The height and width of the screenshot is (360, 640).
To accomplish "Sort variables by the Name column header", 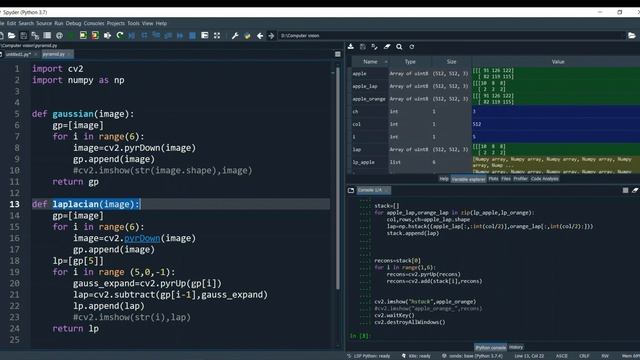I will click(370, 62).
